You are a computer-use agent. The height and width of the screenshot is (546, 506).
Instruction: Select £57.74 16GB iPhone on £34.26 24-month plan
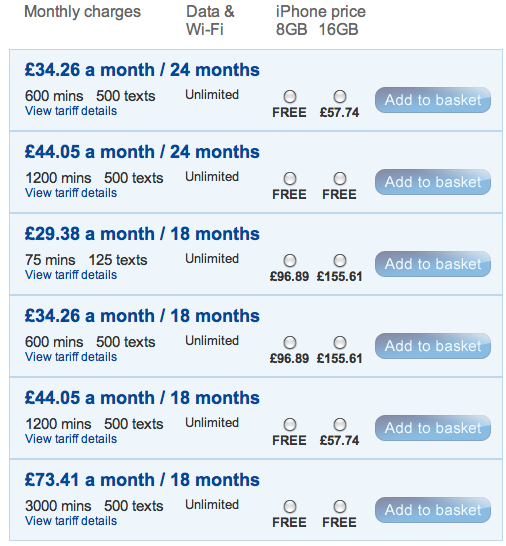tap(340, 96)
